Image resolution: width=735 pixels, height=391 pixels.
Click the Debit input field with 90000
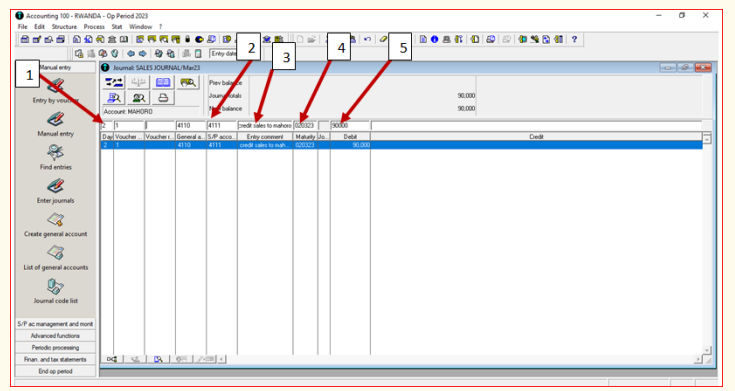tap(351, 126)
